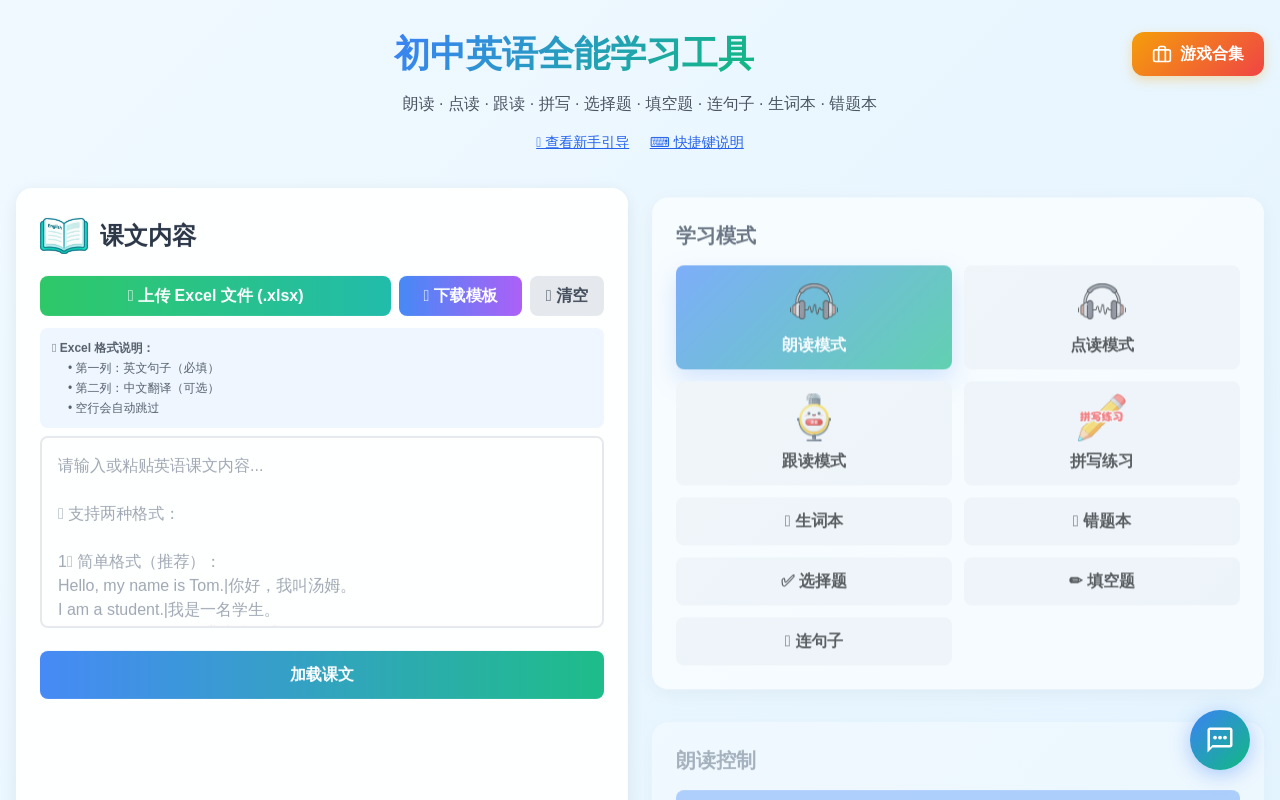Click the control bar under 朗读控制
The height and width of the screenshot is (800, 1280).
956,793
